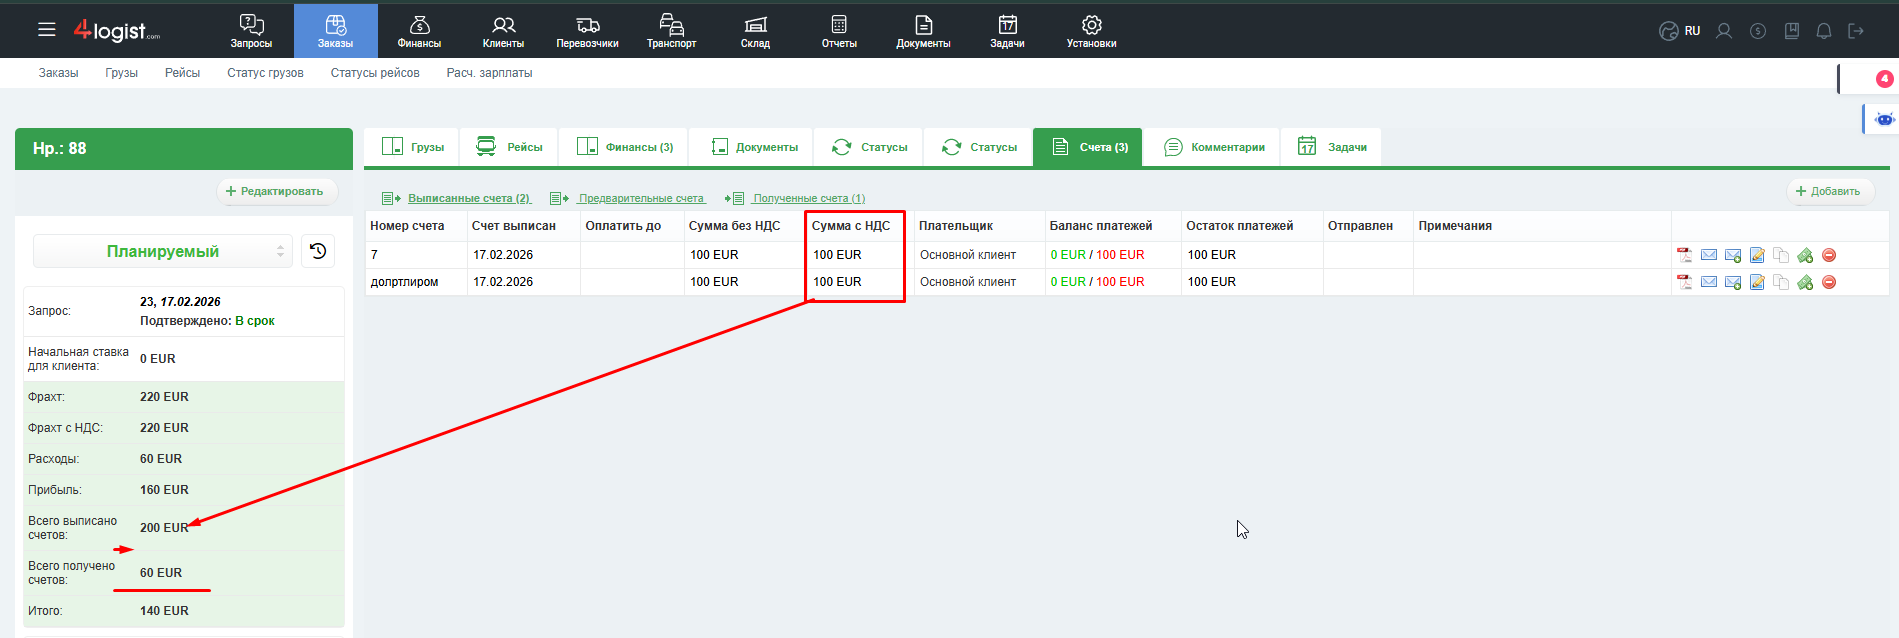Add payment to invoice 7 via money icon
The height and width of the screenshot is (638, 1899).
click(1805, 255)
